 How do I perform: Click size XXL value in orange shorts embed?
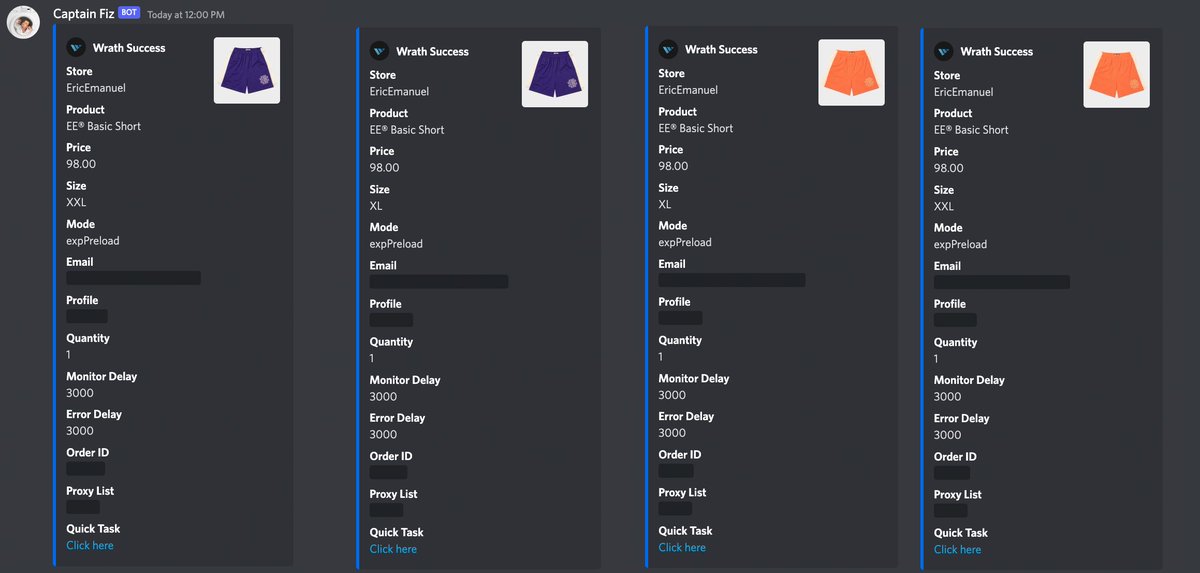tap(944, 206)
